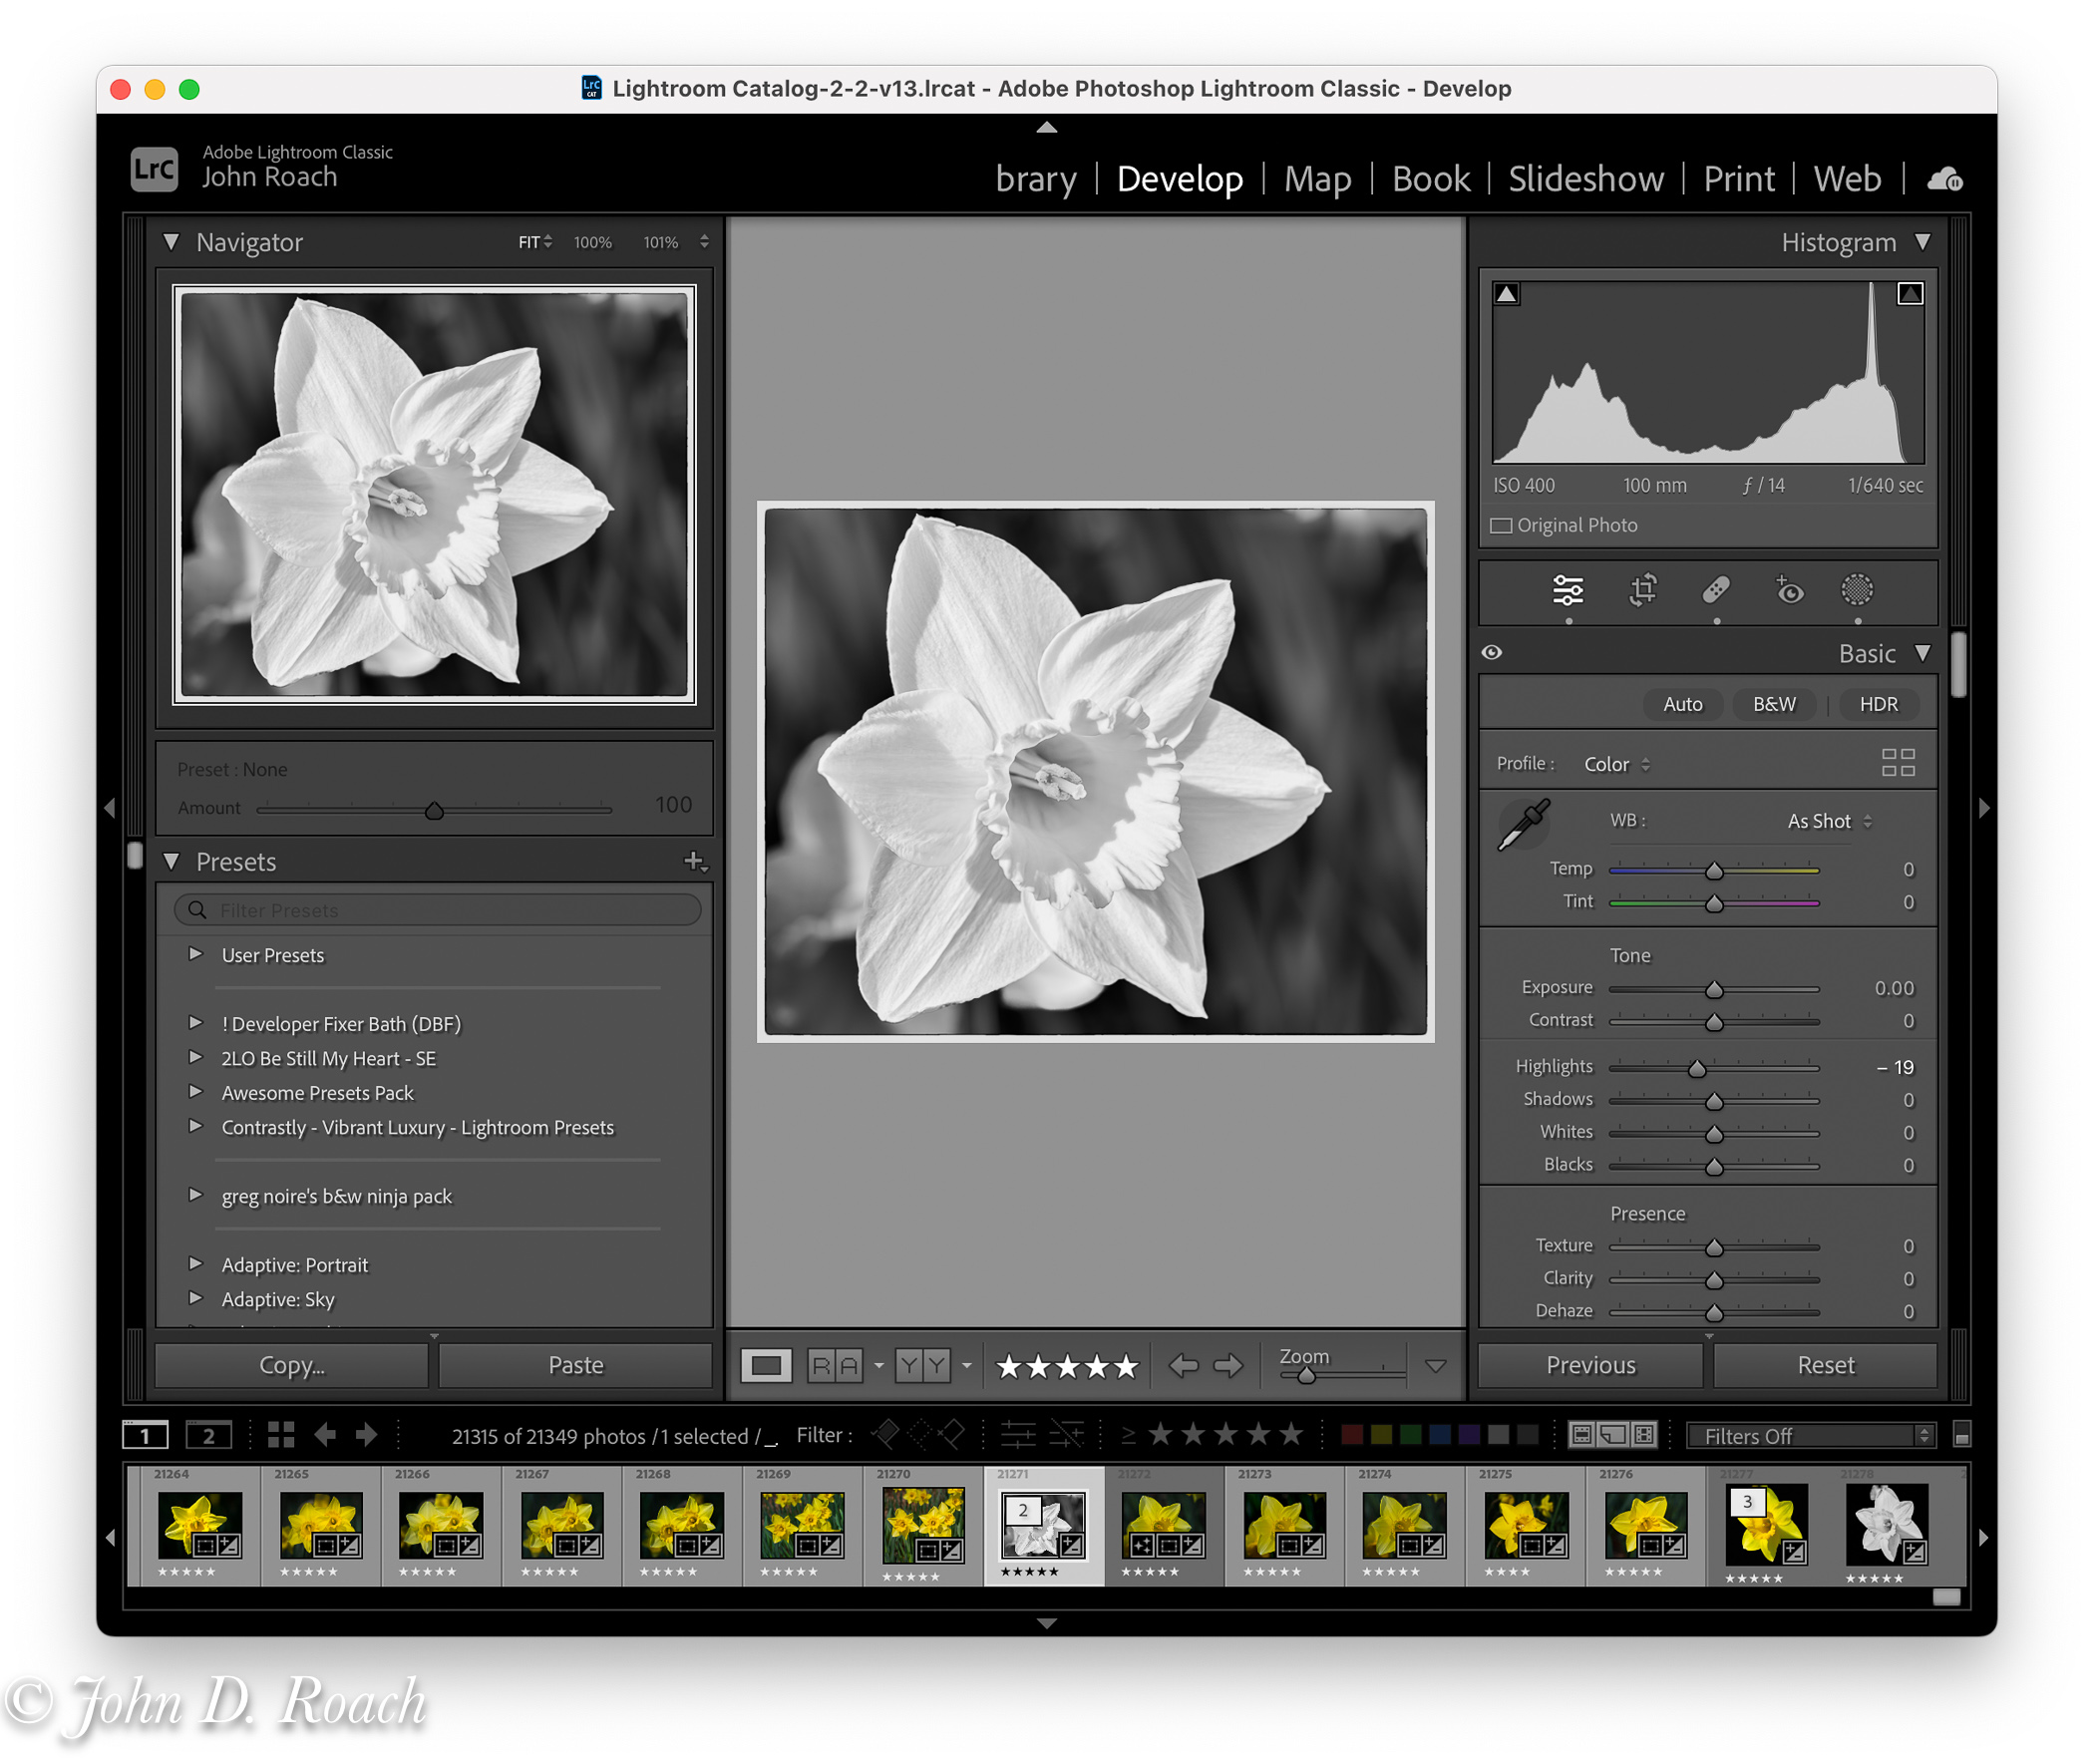
Task: Click the Highlights slider handle
Action: [1697, 1069]
